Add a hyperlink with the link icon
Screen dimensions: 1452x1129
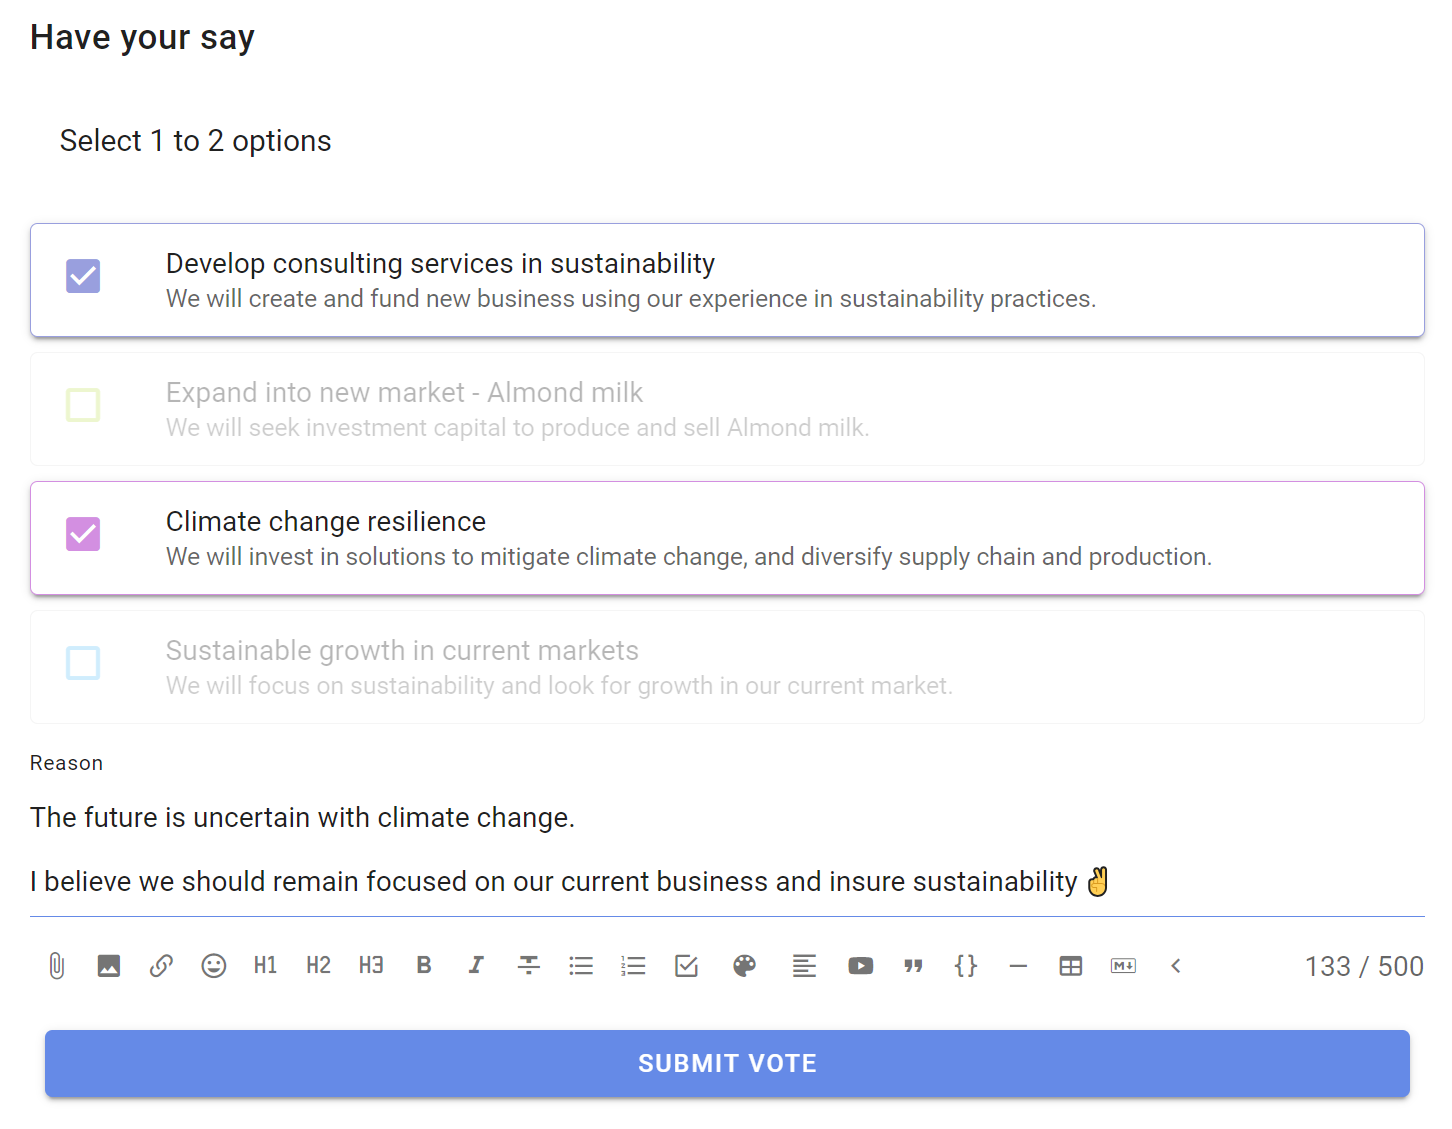coord(161,966)
